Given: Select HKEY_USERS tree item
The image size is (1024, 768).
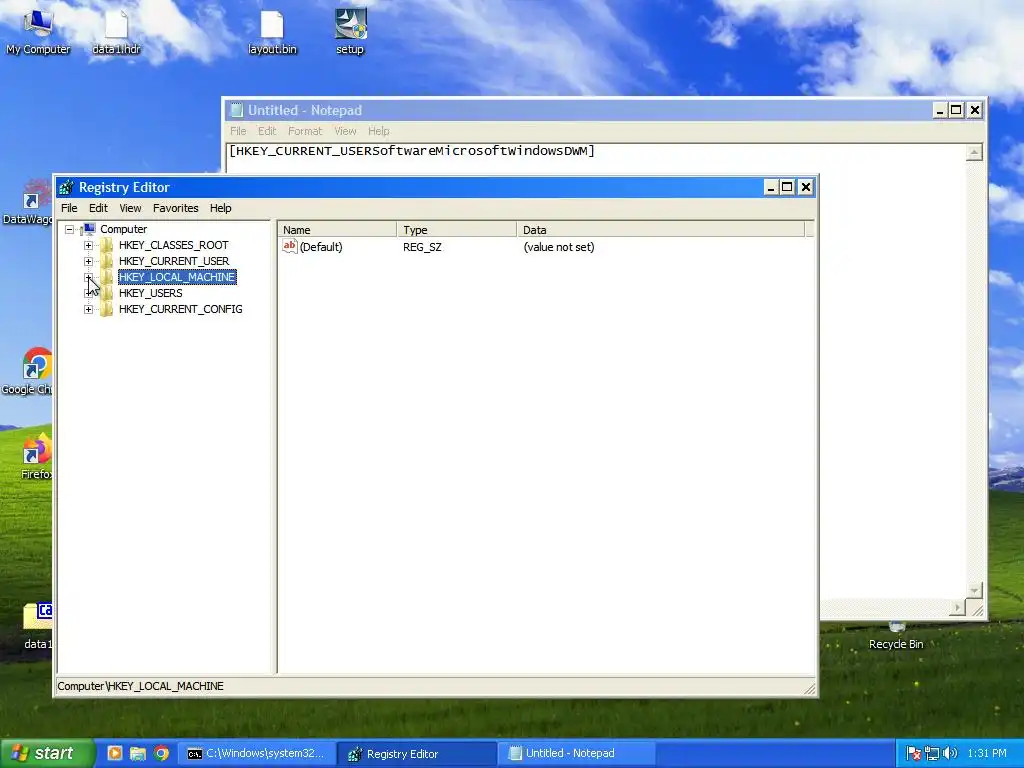Looking at the screenshot, I should 150,293.
